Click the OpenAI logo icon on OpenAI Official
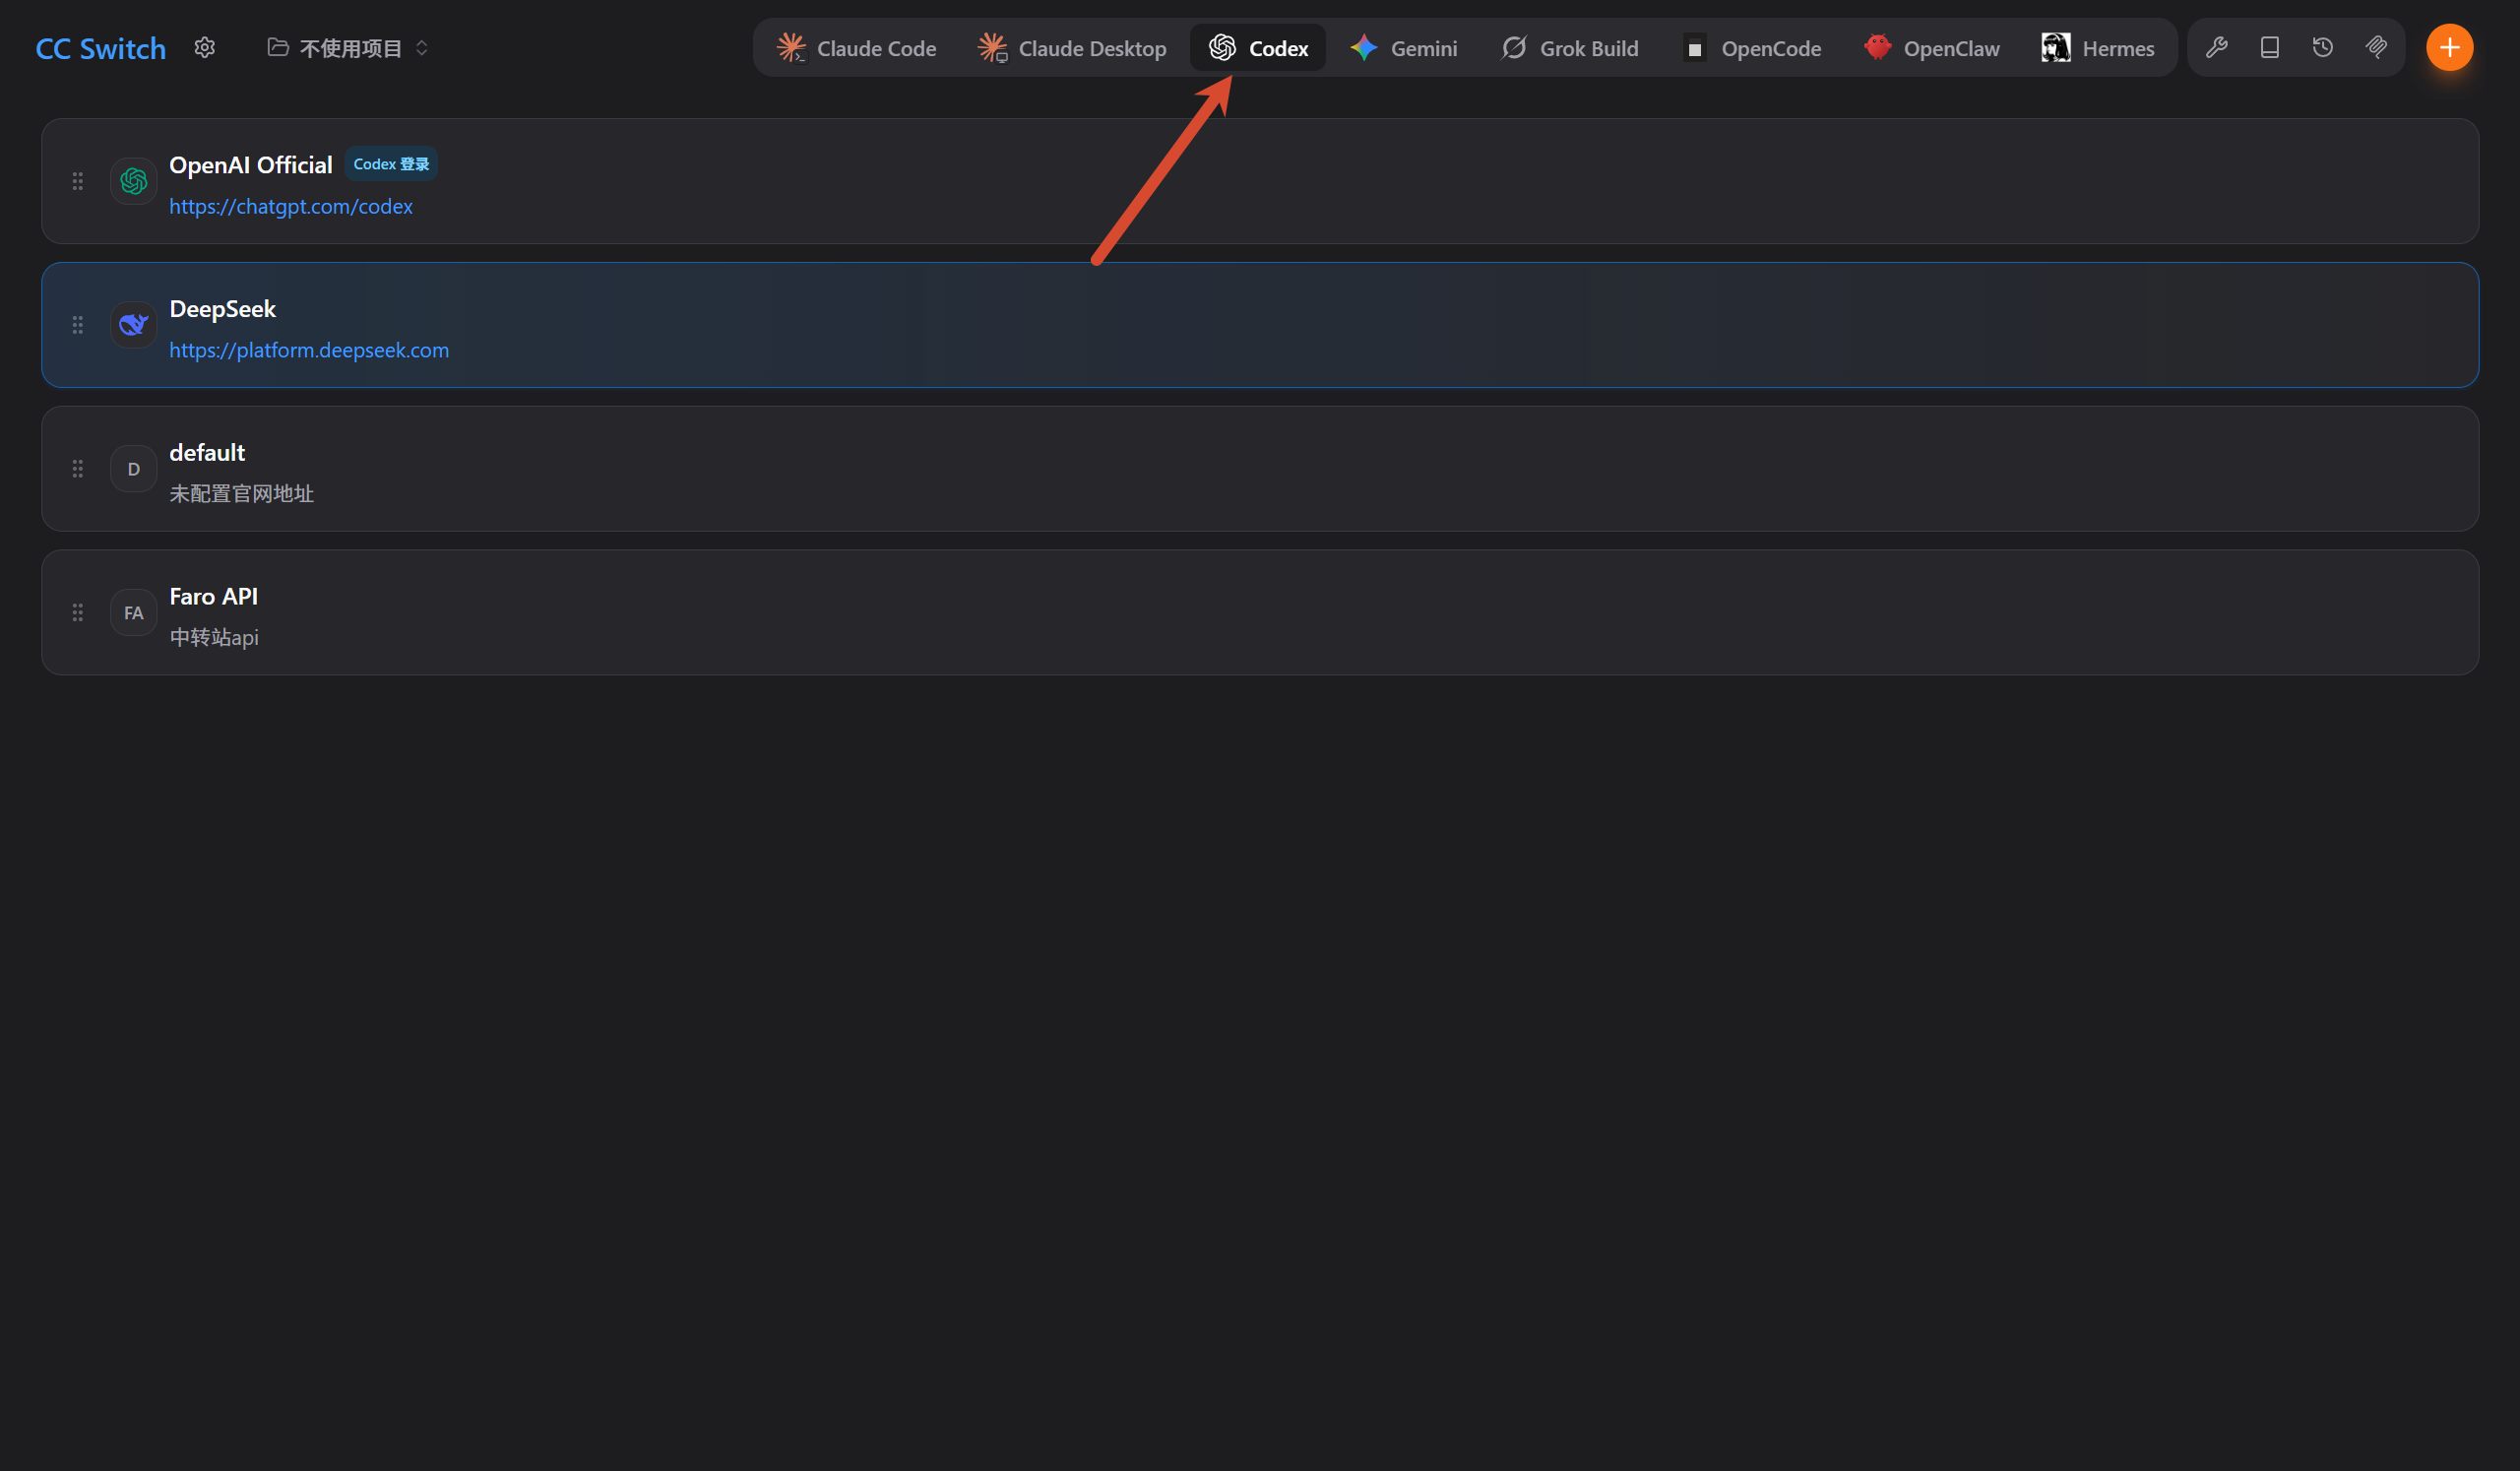 (x=133, y=181)
